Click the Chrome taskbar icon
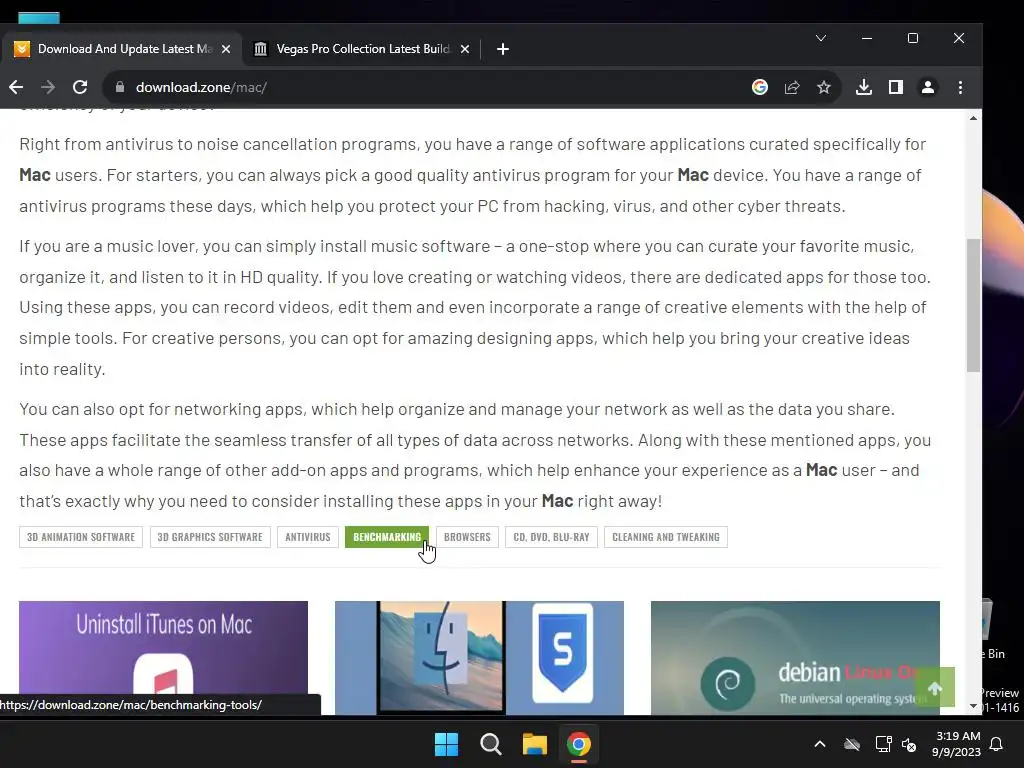The width and height of the screenshot is (1024, 768). (x=579, y=744)
